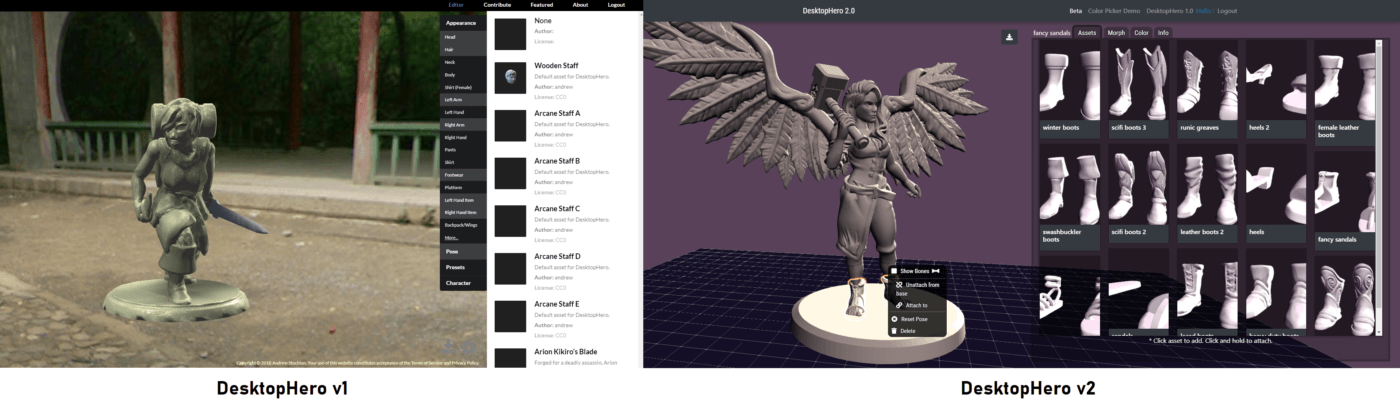Select the Skirt category in v1

tap(463, 162)
